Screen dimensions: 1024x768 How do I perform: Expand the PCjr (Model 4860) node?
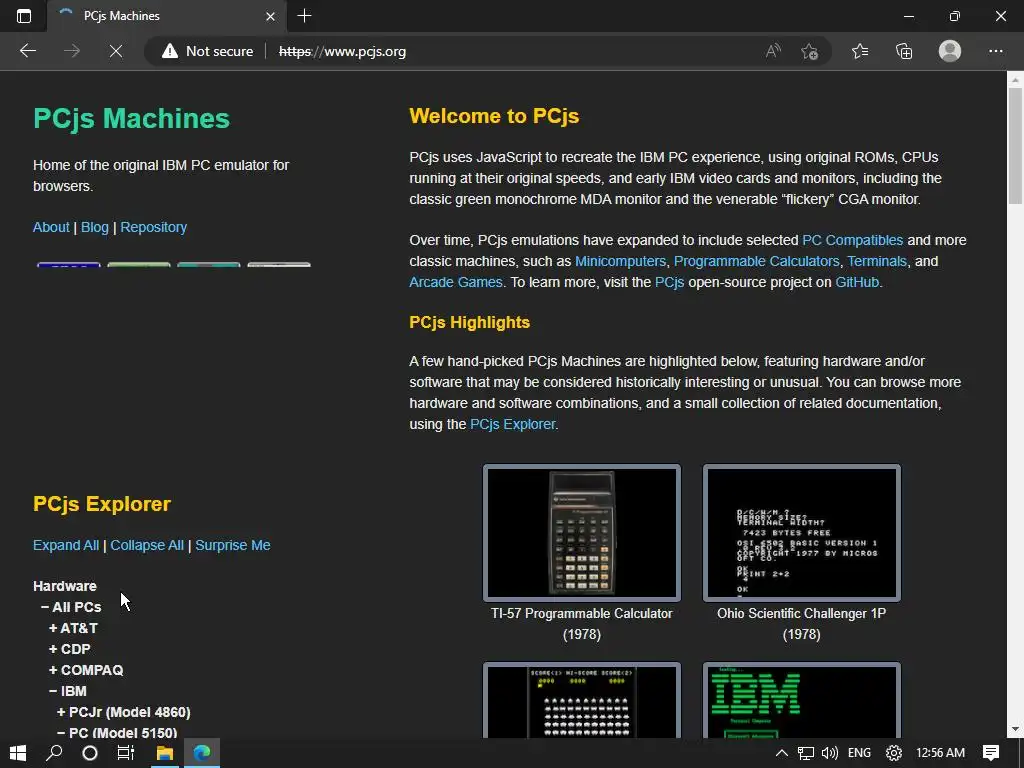click(123, 712)
